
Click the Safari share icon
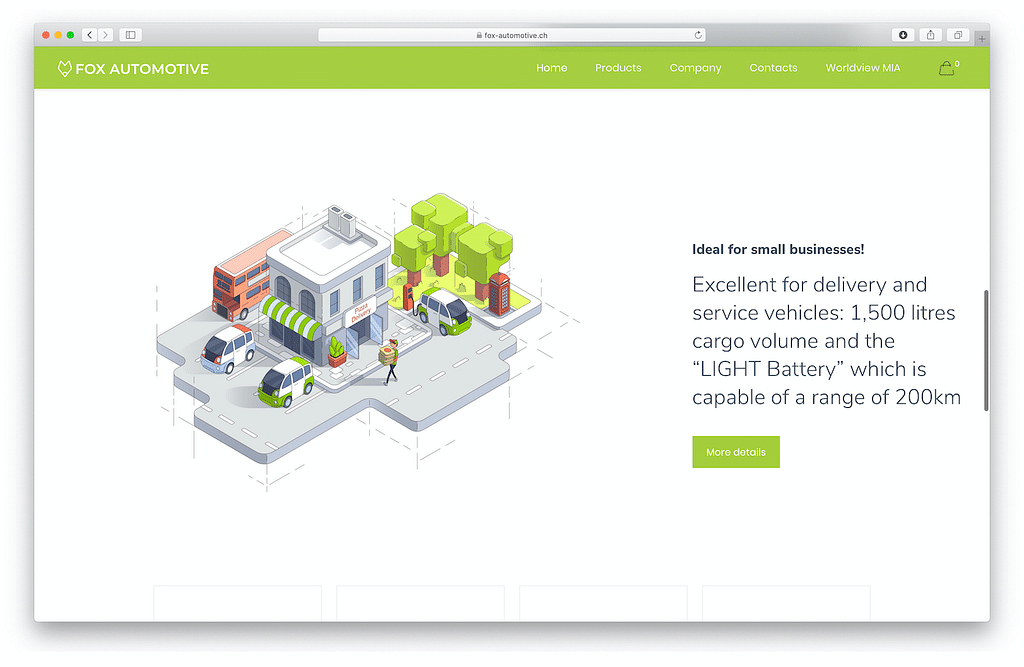930,35
